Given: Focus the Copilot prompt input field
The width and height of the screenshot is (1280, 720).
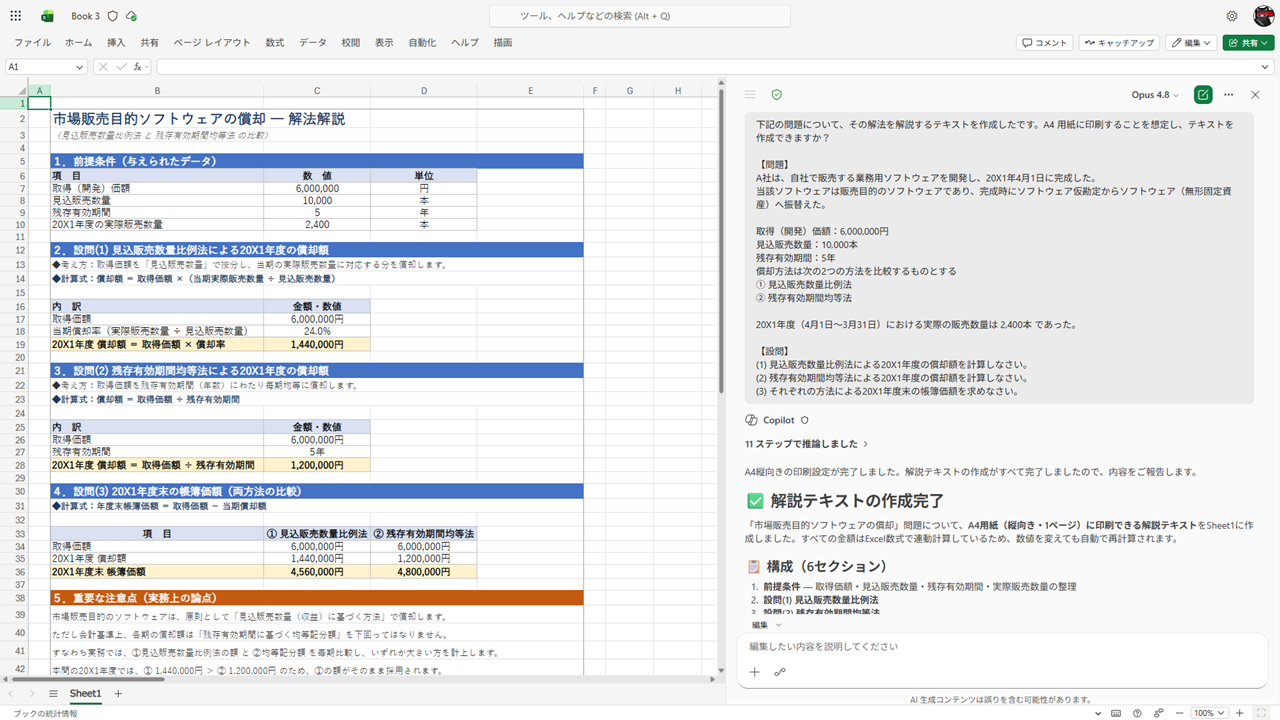Looking at the screenshot, I should [x=1000, y=647].
